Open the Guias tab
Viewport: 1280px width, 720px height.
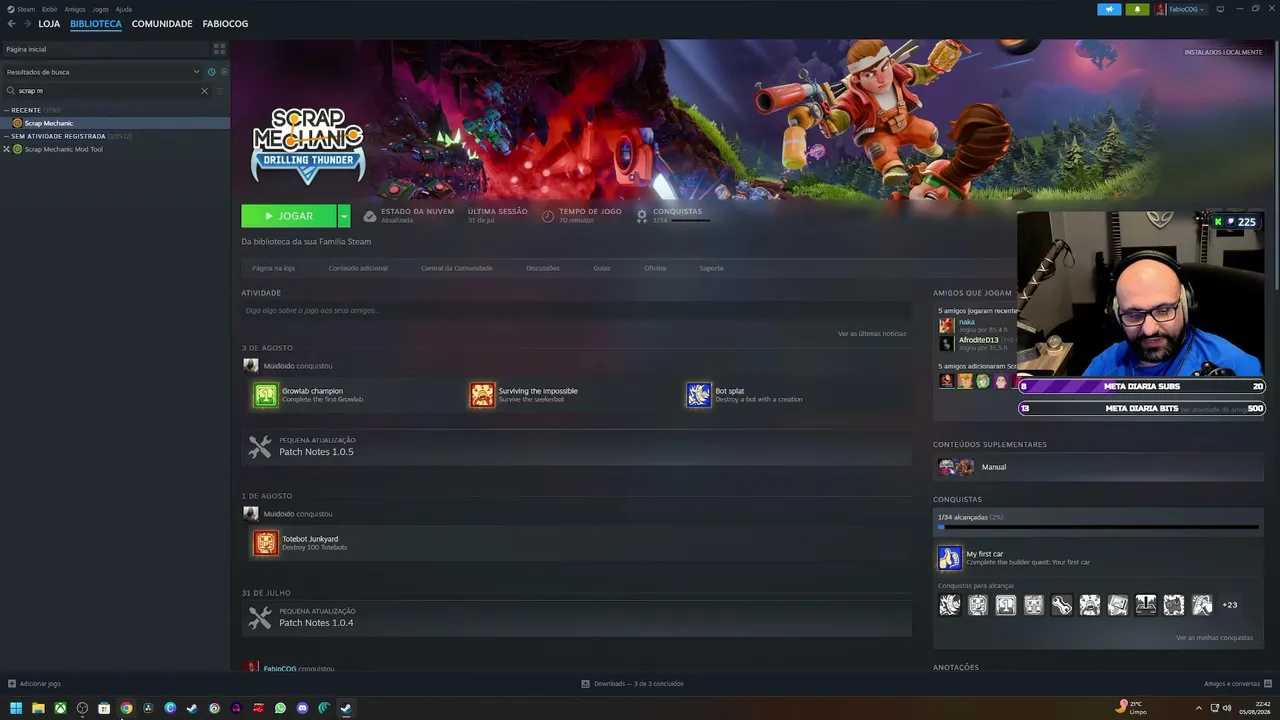coord(602,268)
